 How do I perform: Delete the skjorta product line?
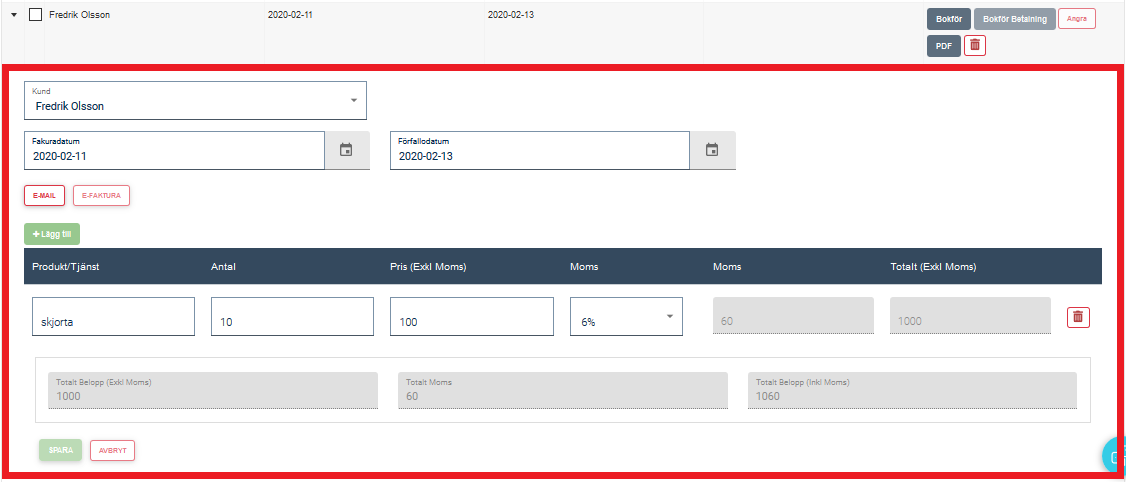pos(1077,317)
